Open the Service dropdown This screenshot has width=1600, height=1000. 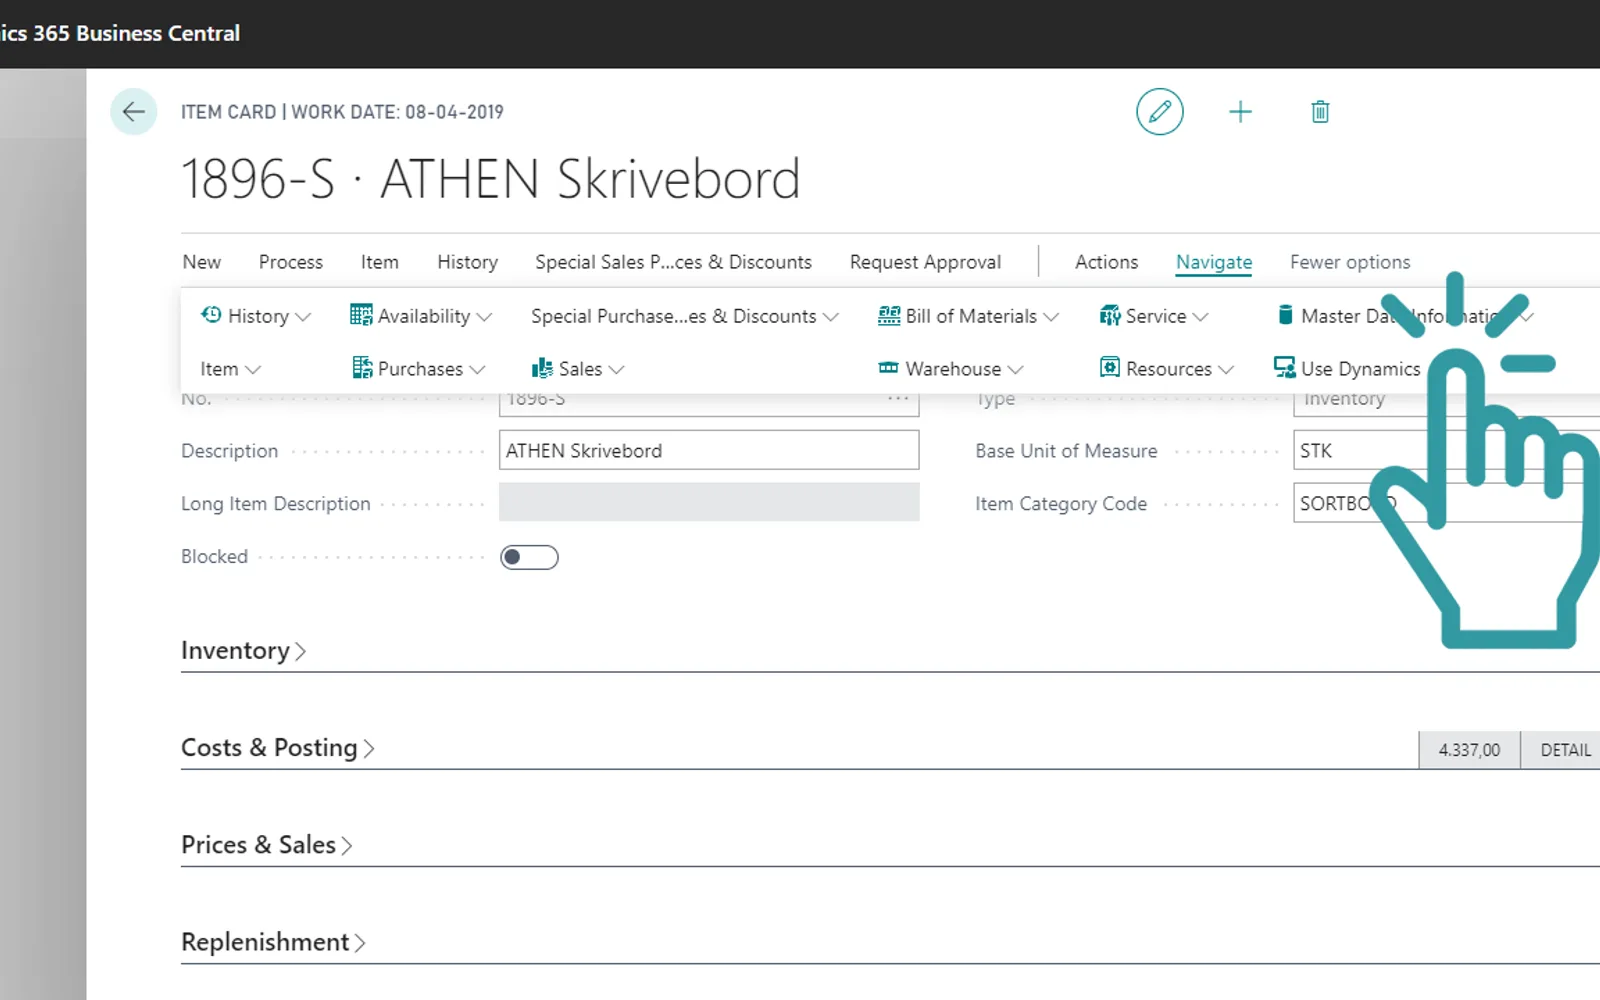pos(1154,316)
